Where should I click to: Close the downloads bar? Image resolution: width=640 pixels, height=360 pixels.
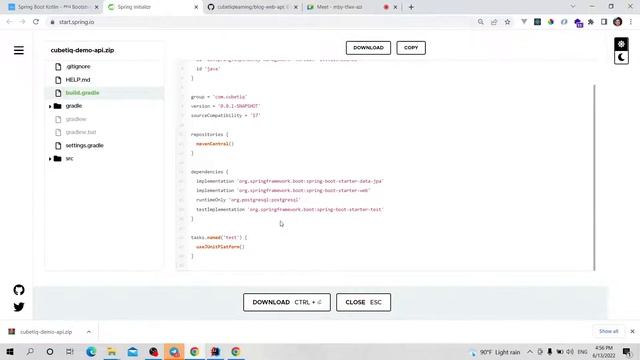(x=632, y=331)
